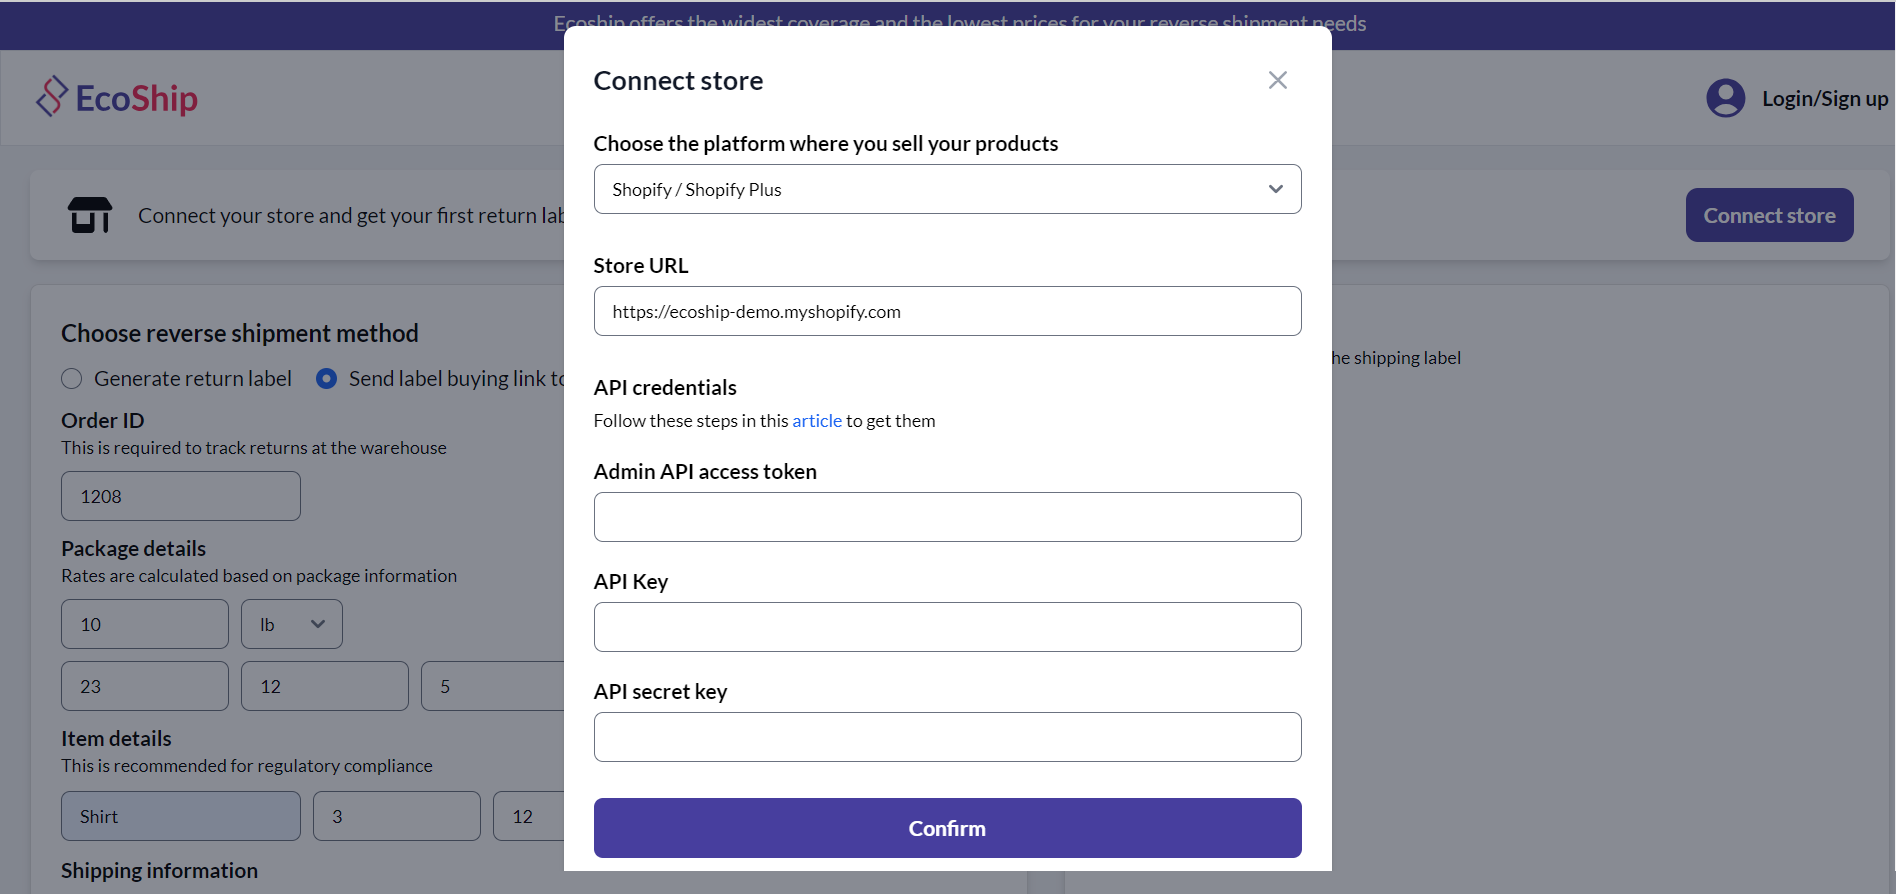Screen dimensions: 1896x894
Task: Focus the Admin API access token field
Action: [947, 517]
